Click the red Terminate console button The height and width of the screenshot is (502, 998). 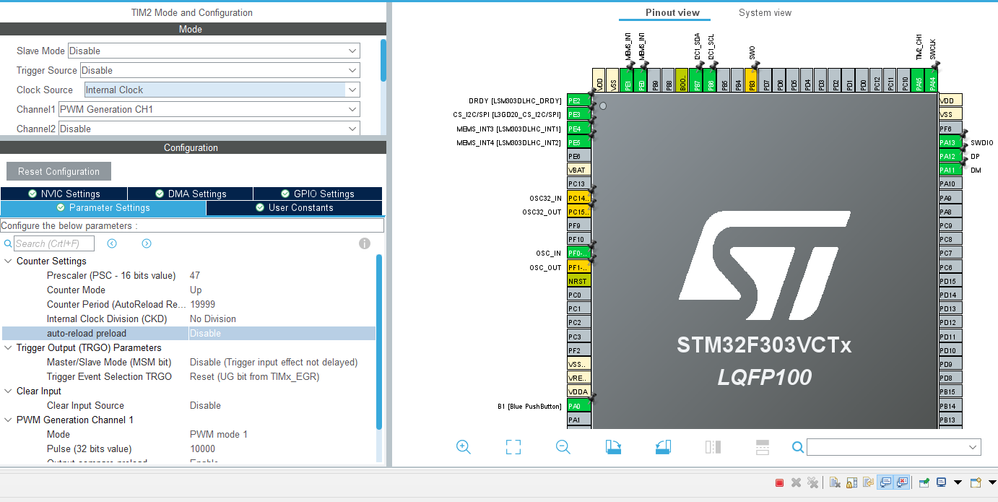point(780,483)
